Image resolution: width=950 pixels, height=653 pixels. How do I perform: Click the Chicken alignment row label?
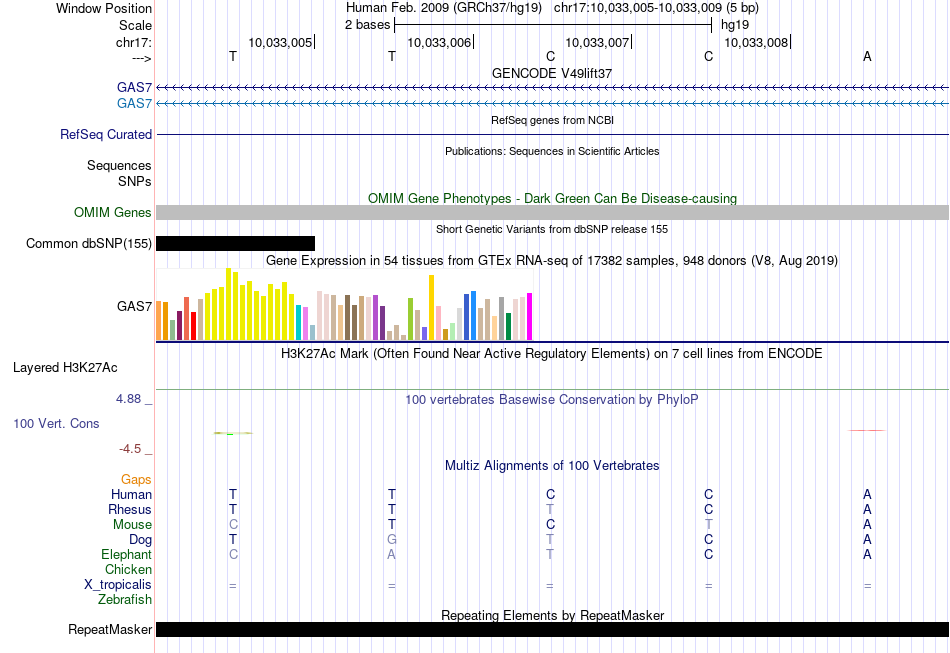click(128, 569)
